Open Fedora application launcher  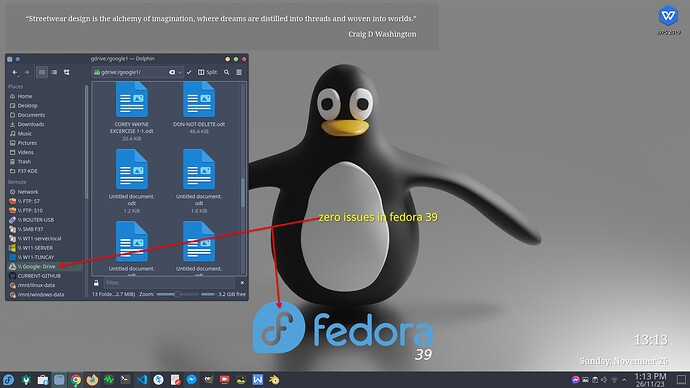click(x=8, y=380)
